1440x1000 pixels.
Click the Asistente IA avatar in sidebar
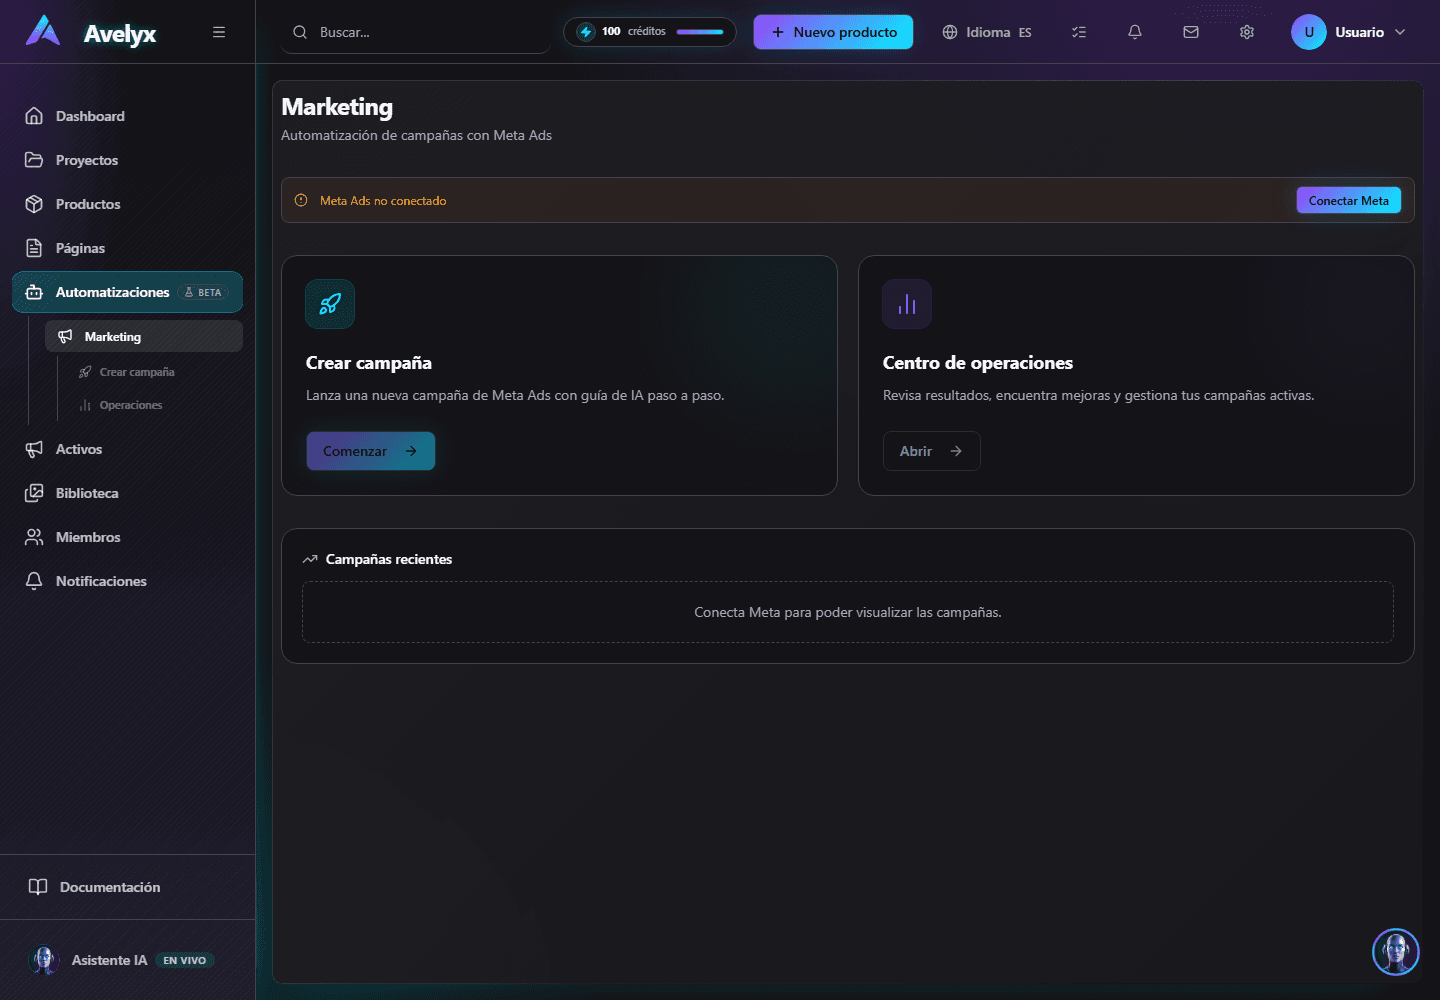click(x=44, y=960)
